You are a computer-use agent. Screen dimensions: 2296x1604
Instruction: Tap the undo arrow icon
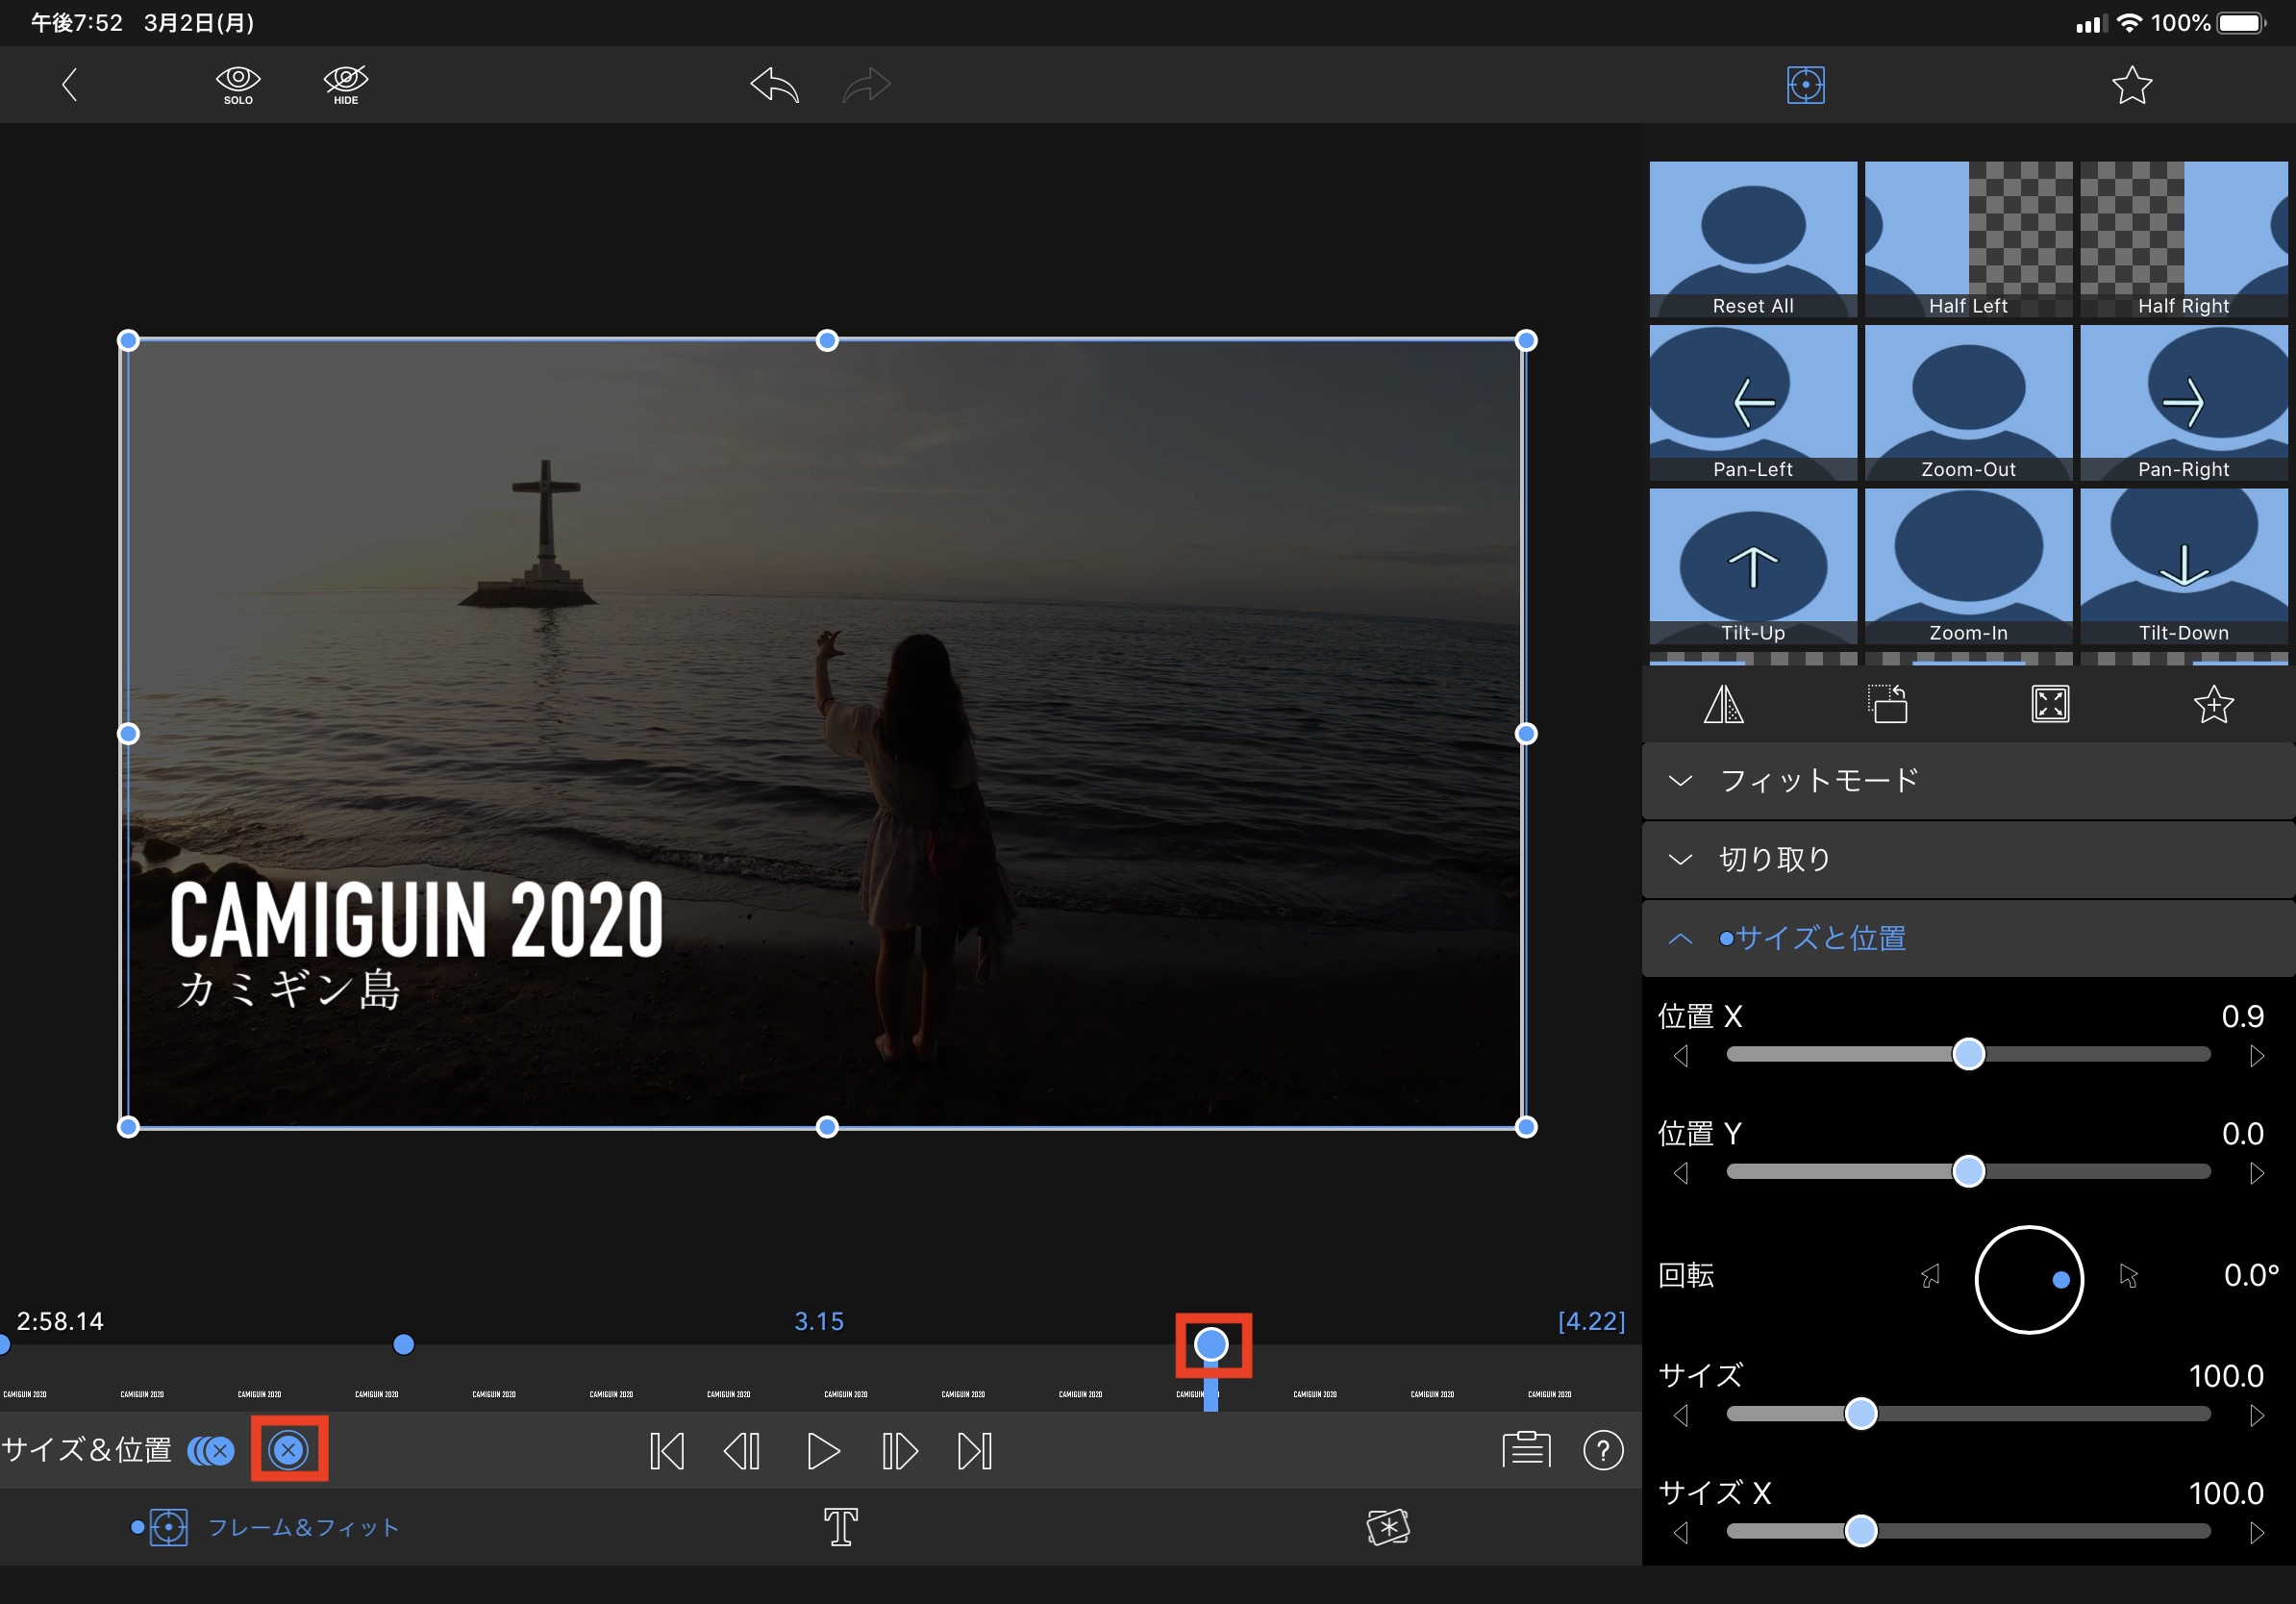tap(775, 85)
